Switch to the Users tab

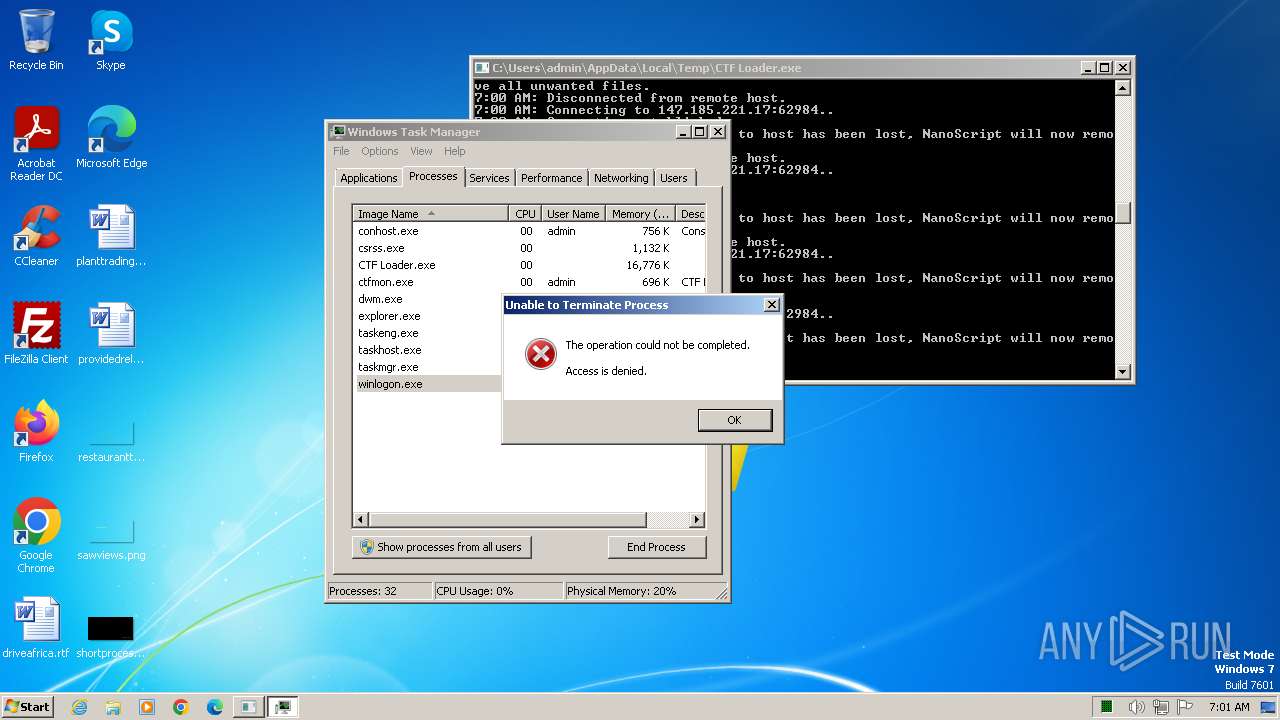pos(674,178)
